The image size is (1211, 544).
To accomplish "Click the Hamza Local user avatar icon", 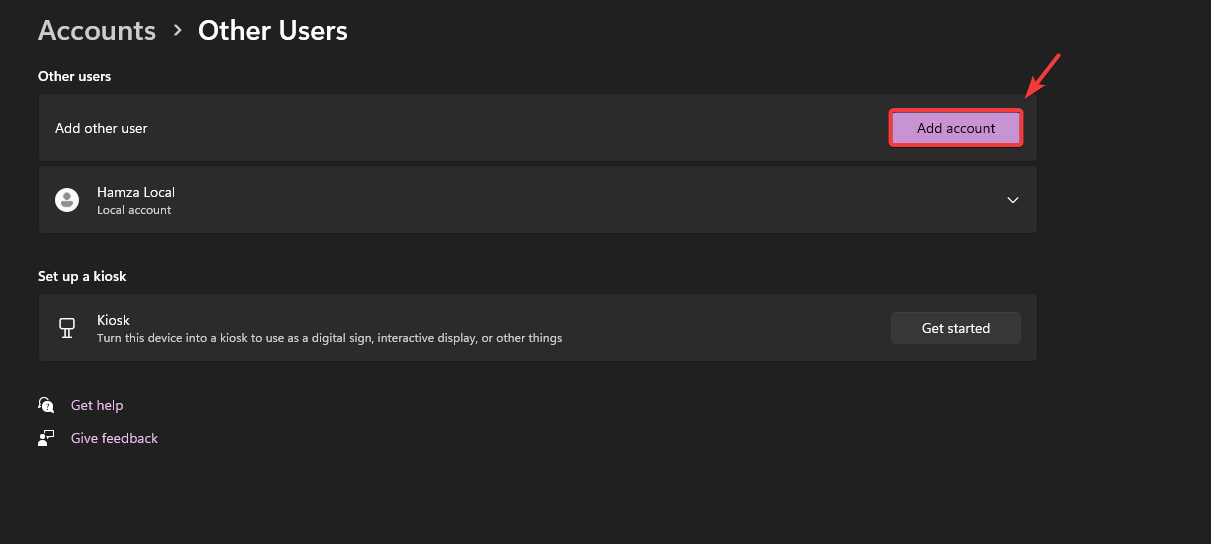I will coord(67,200).
